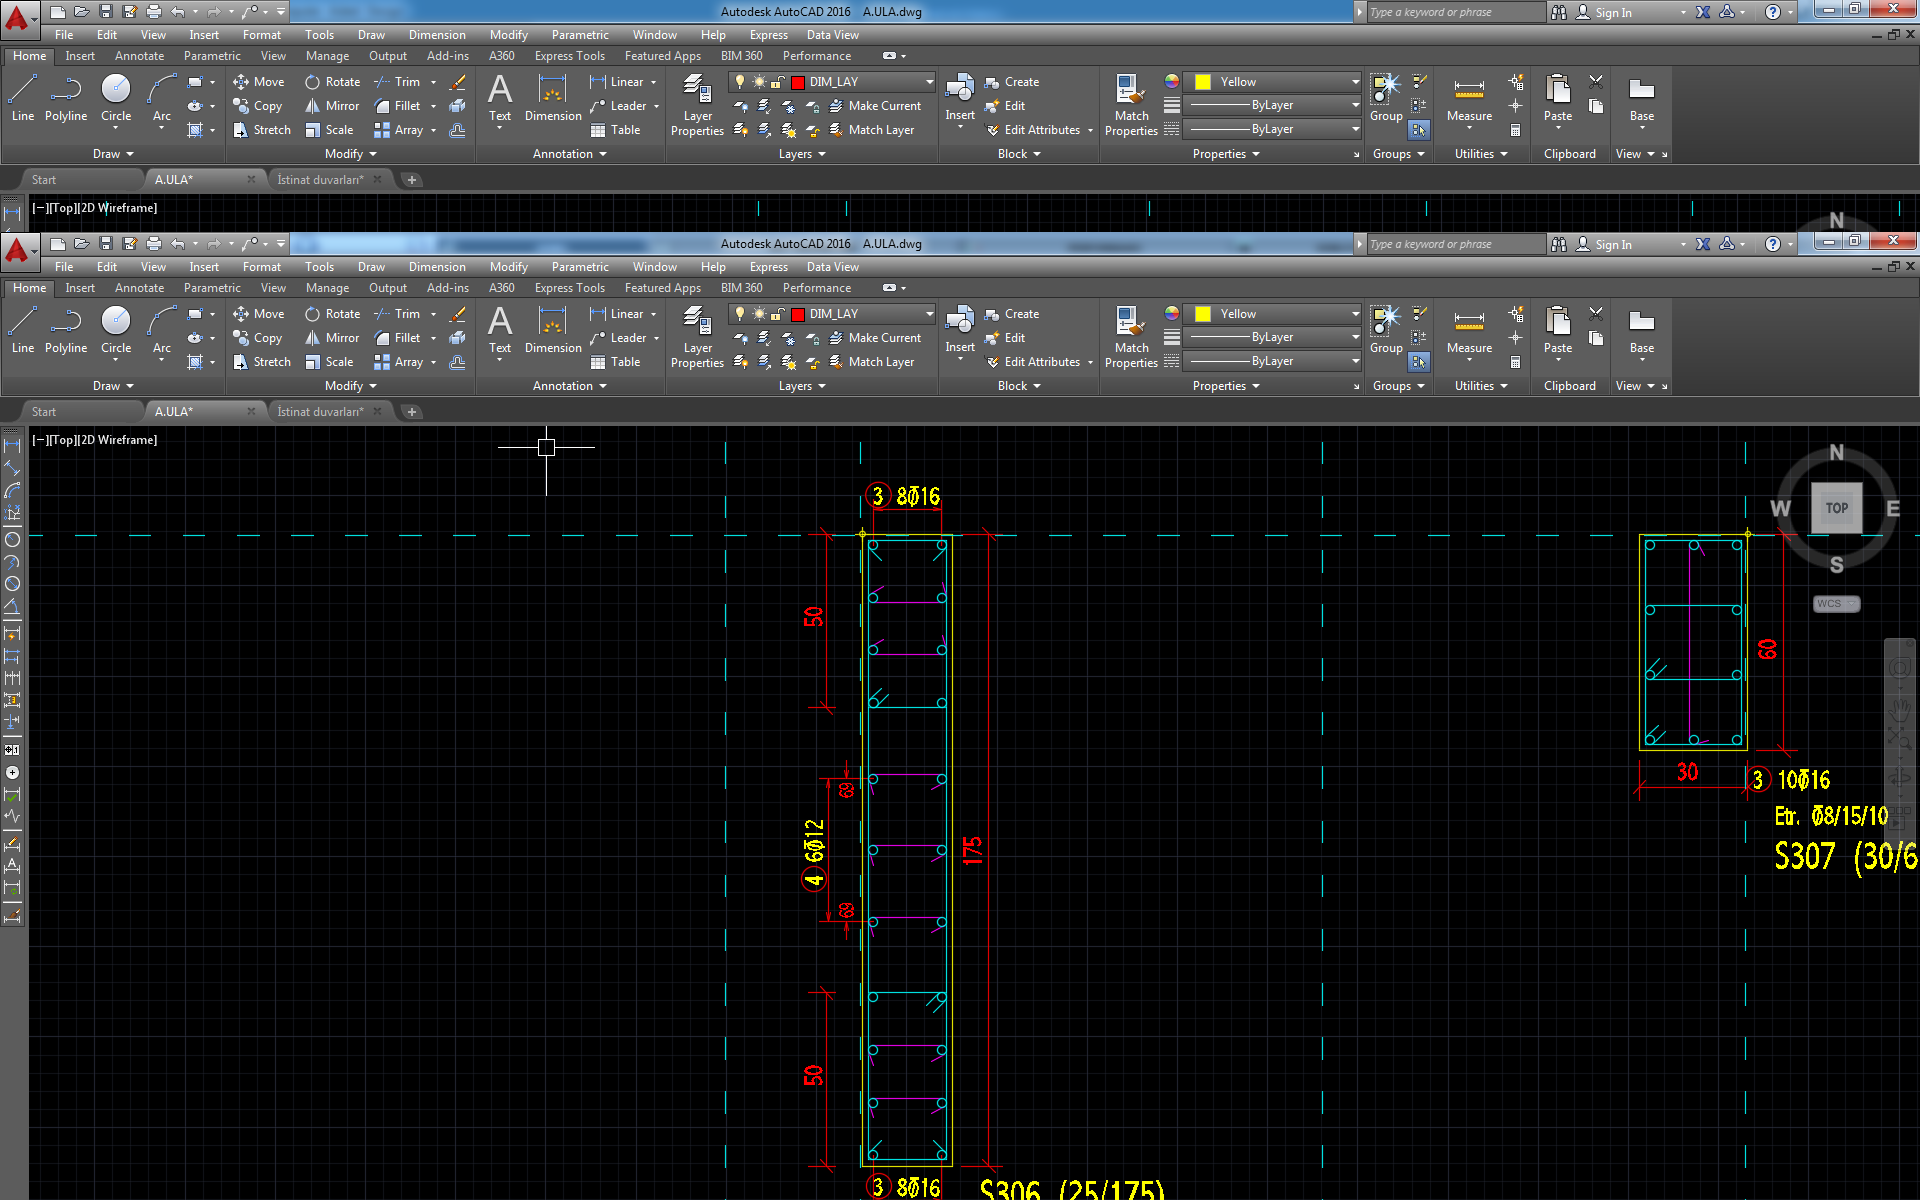Click the TOP face of the ViewCube
Screen dimensions: 1920x1200
(x=1836, y=508)
